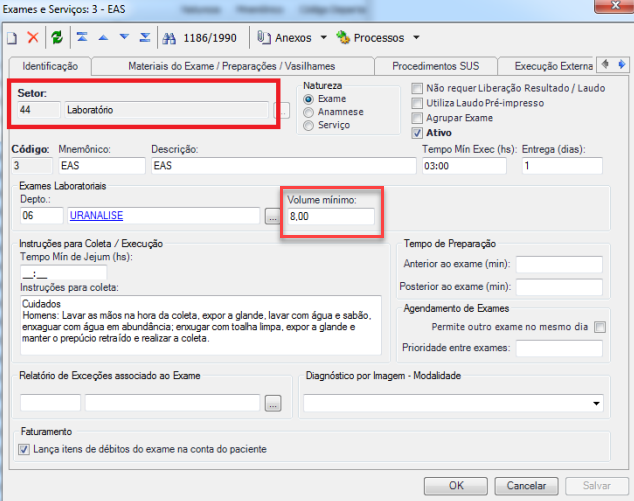Click Posterior ao exame (min) field
The width and height of the screenshot is (634, 501).
[x=559, y=287]
